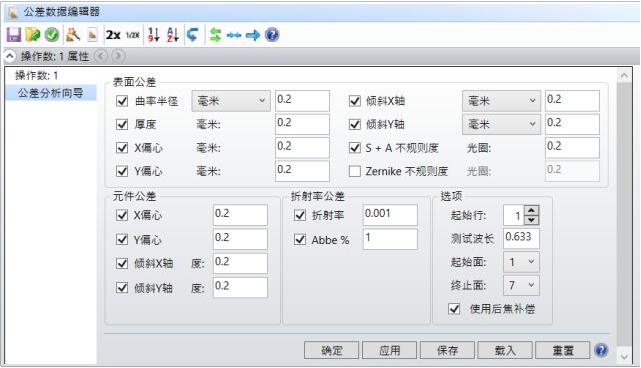Click the blue curved undo arrow icon
Screen dimensions: 641x368
(193, 35)
